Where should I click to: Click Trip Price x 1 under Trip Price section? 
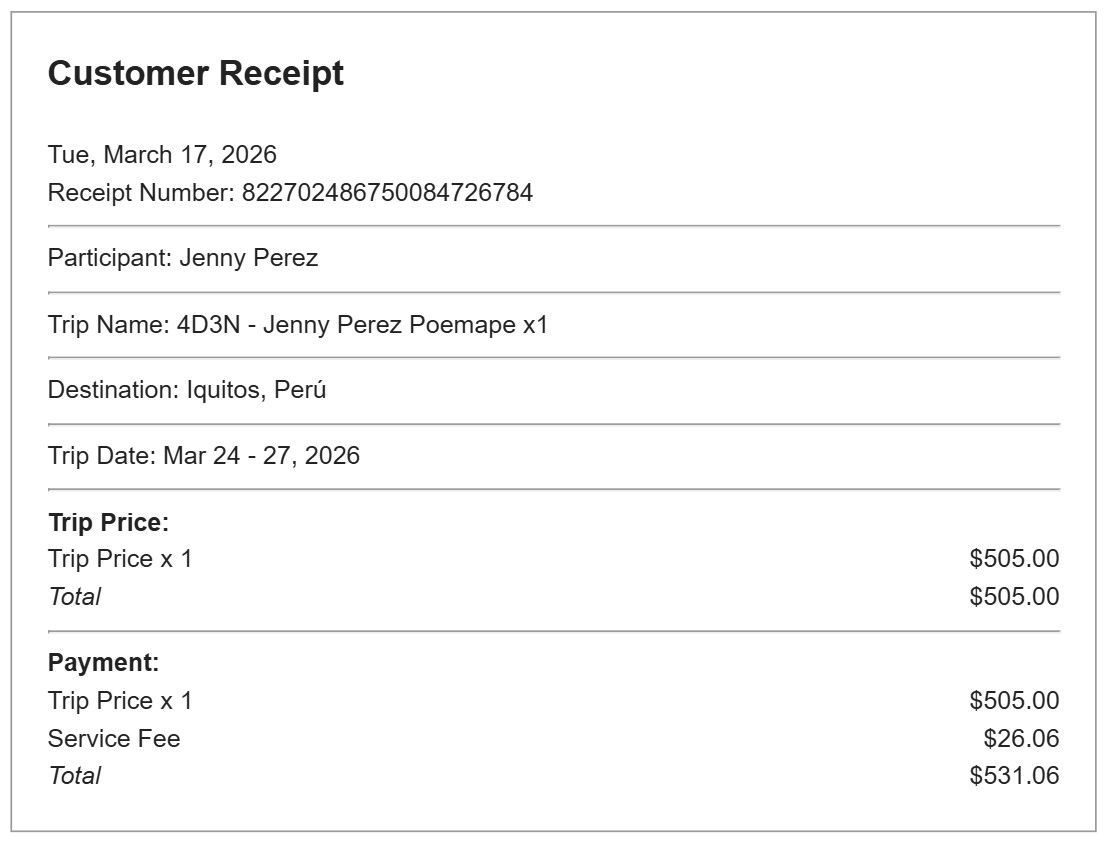[120, 559]
